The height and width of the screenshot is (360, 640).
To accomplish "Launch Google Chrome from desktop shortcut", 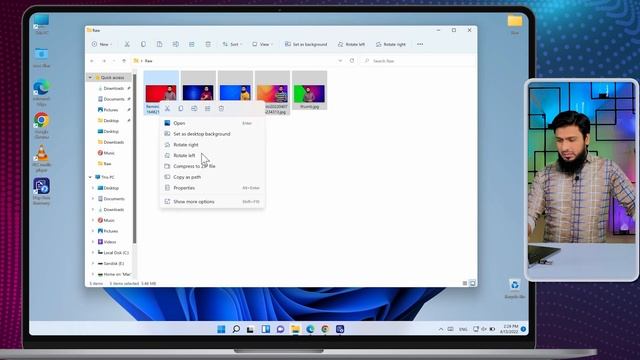I will [41, 126].
